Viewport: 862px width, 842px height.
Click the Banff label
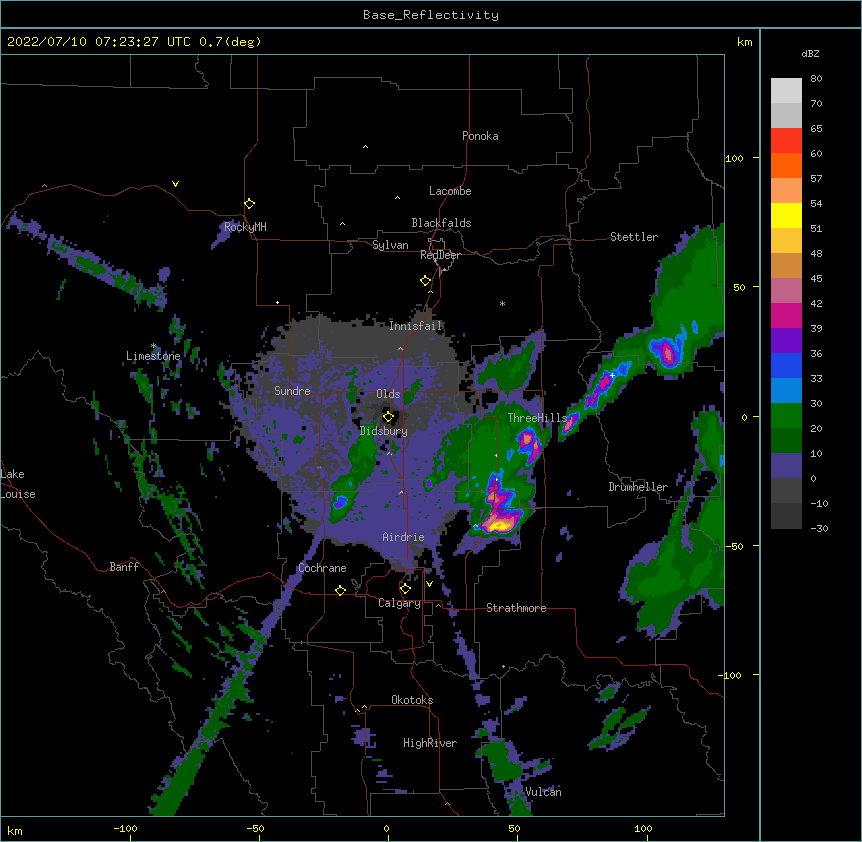[124, 567]
